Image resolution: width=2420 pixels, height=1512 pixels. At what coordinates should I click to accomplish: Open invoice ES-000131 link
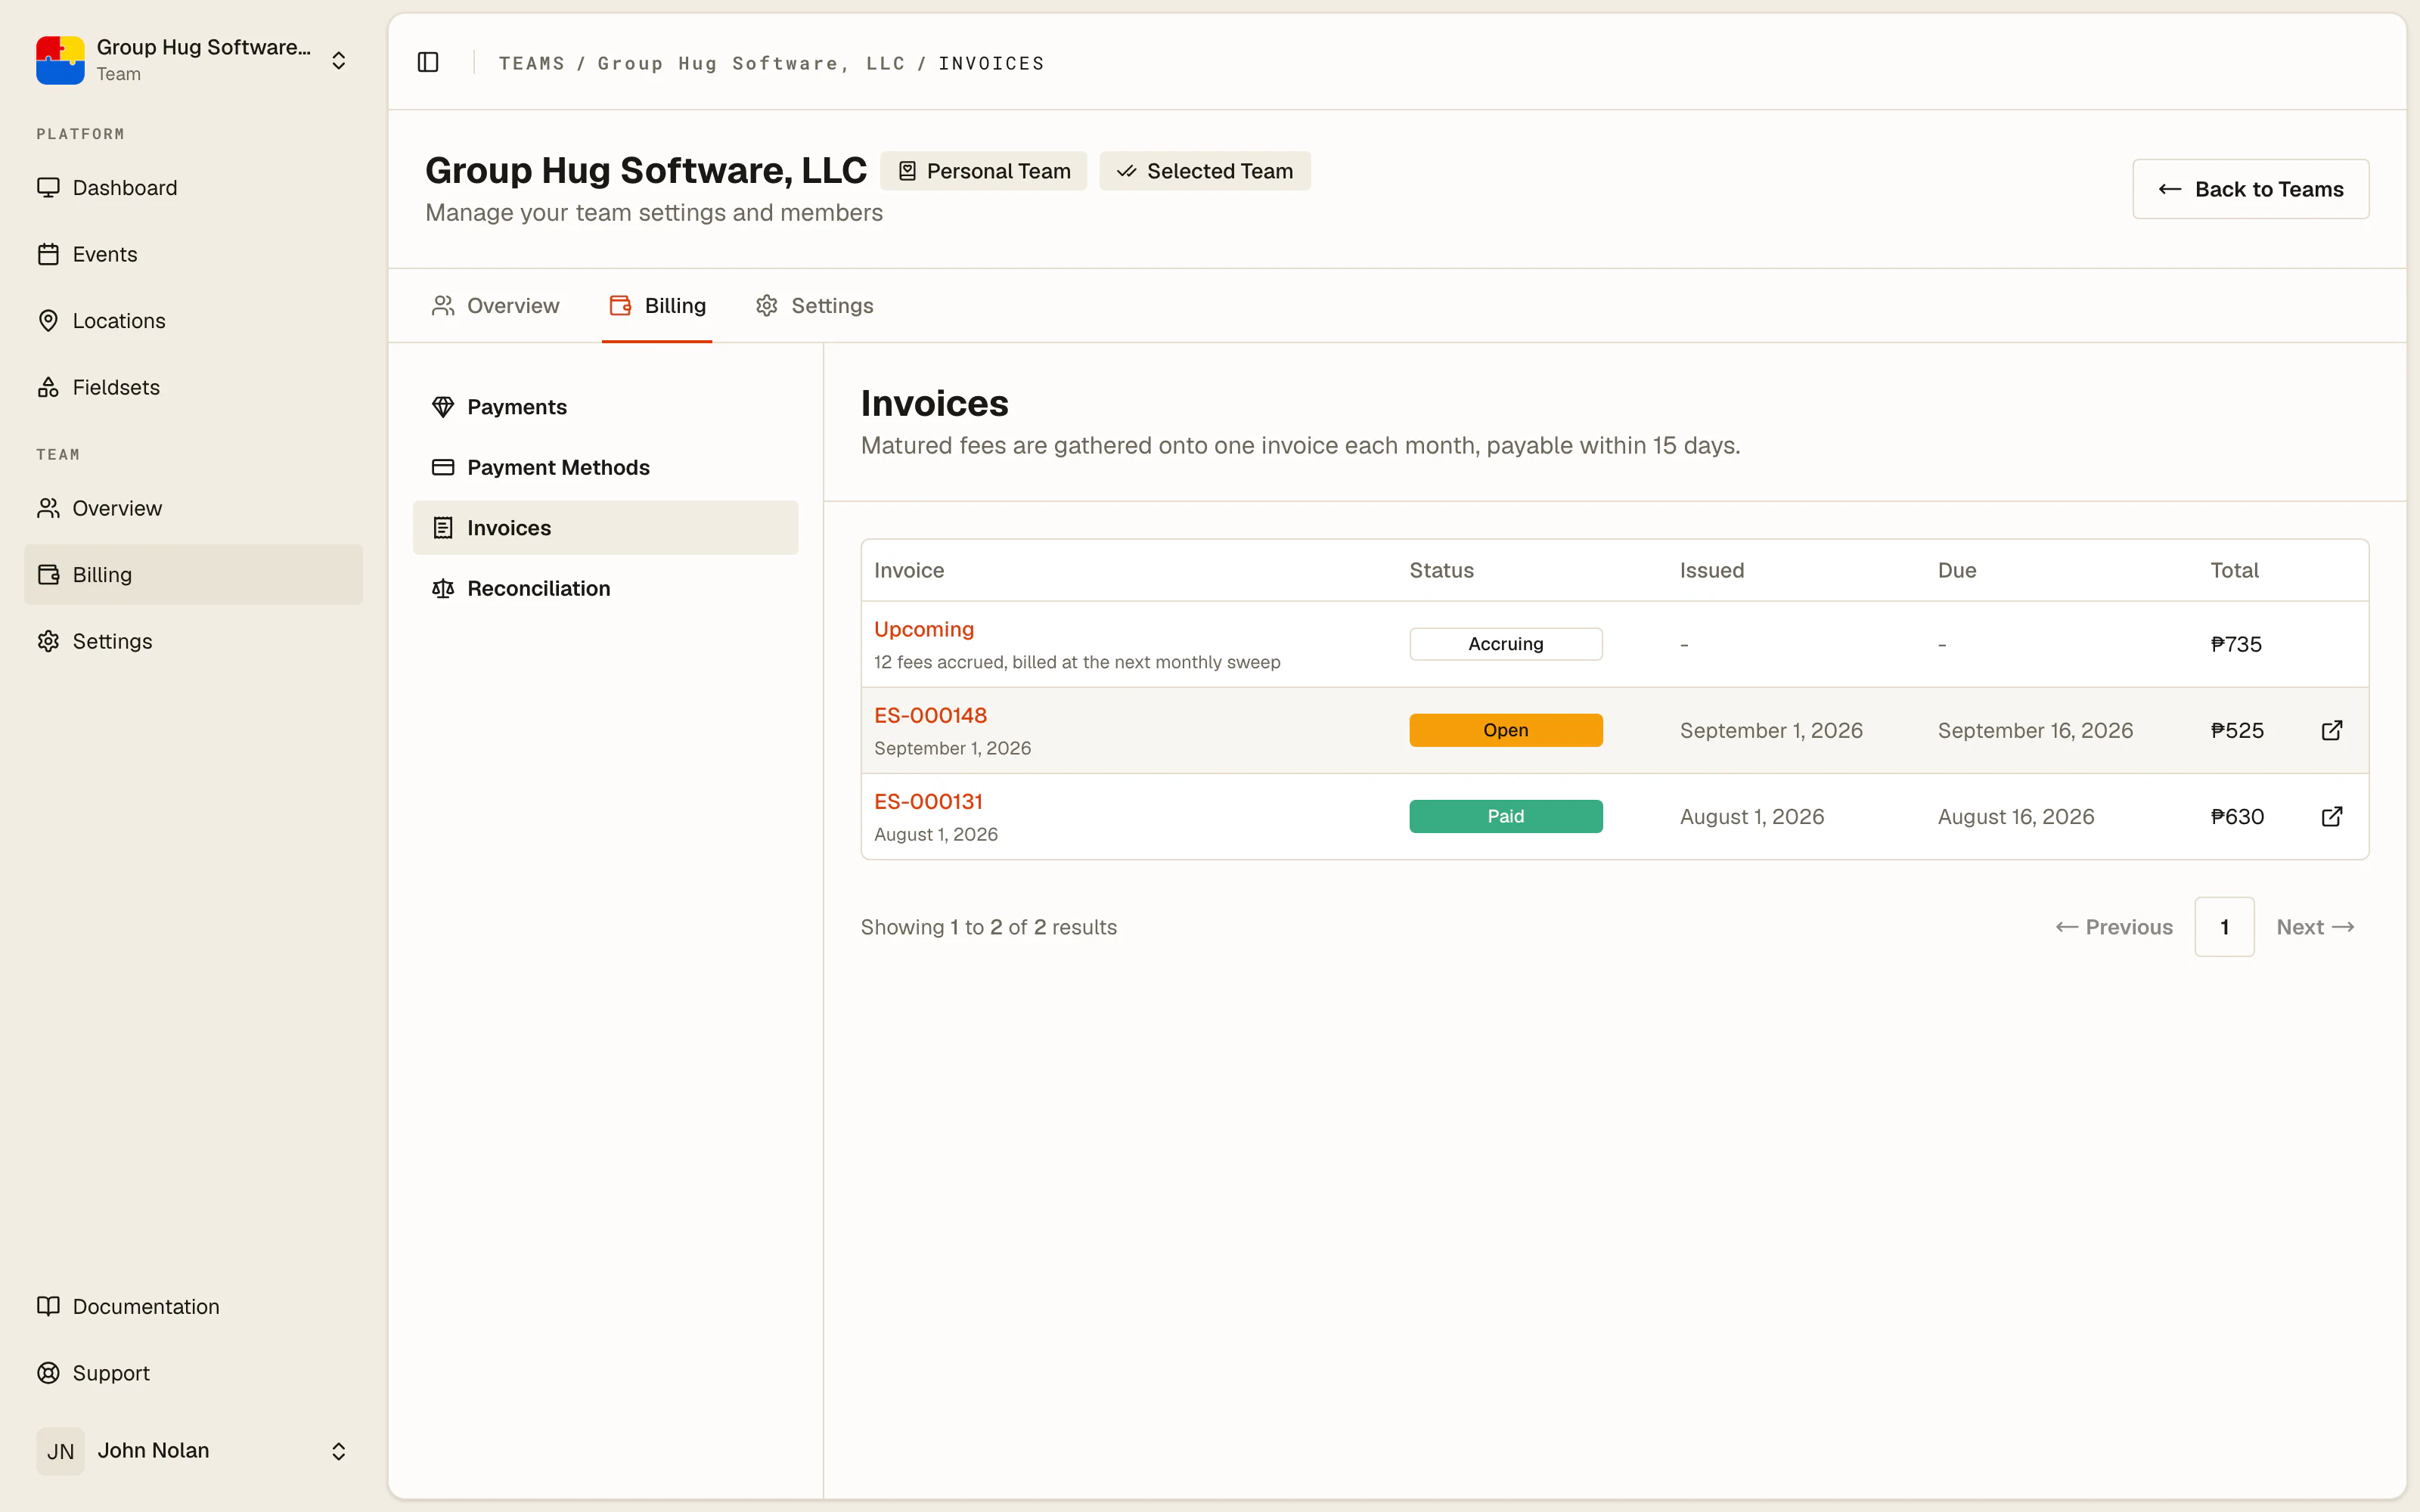click(x=928, y=801)
